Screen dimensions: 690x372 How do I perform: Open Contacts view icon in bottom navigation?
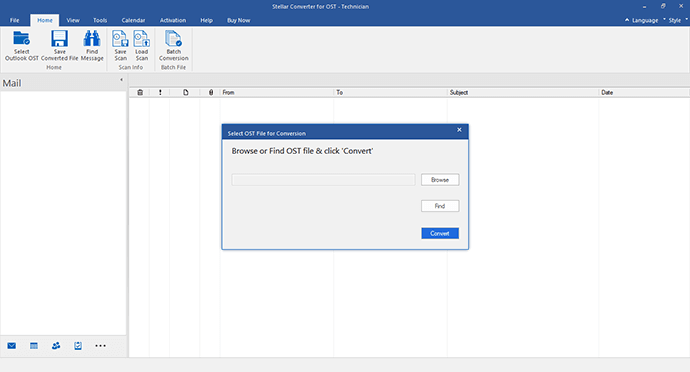(56, 346)
